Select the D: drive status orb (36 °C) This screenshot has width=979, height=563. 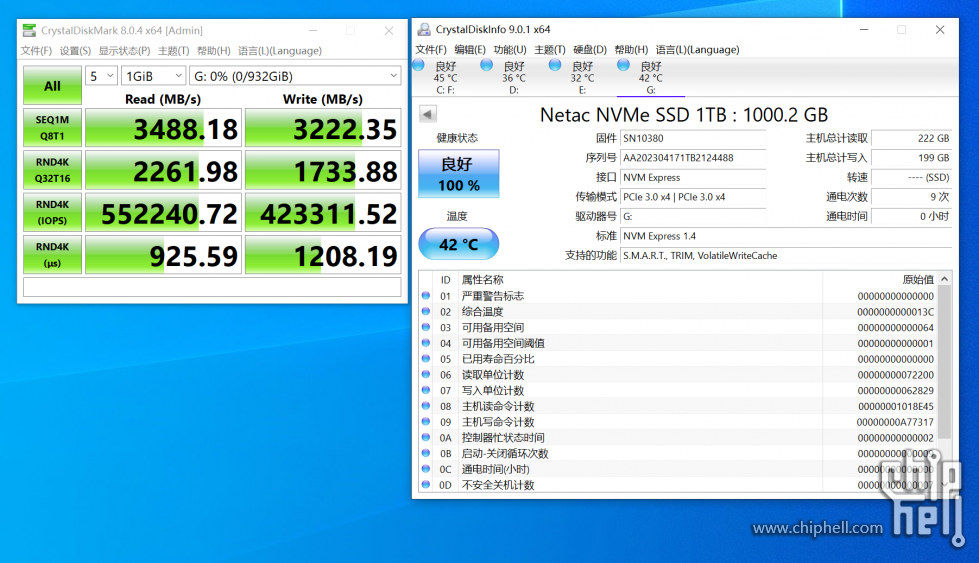click(486, 65)
